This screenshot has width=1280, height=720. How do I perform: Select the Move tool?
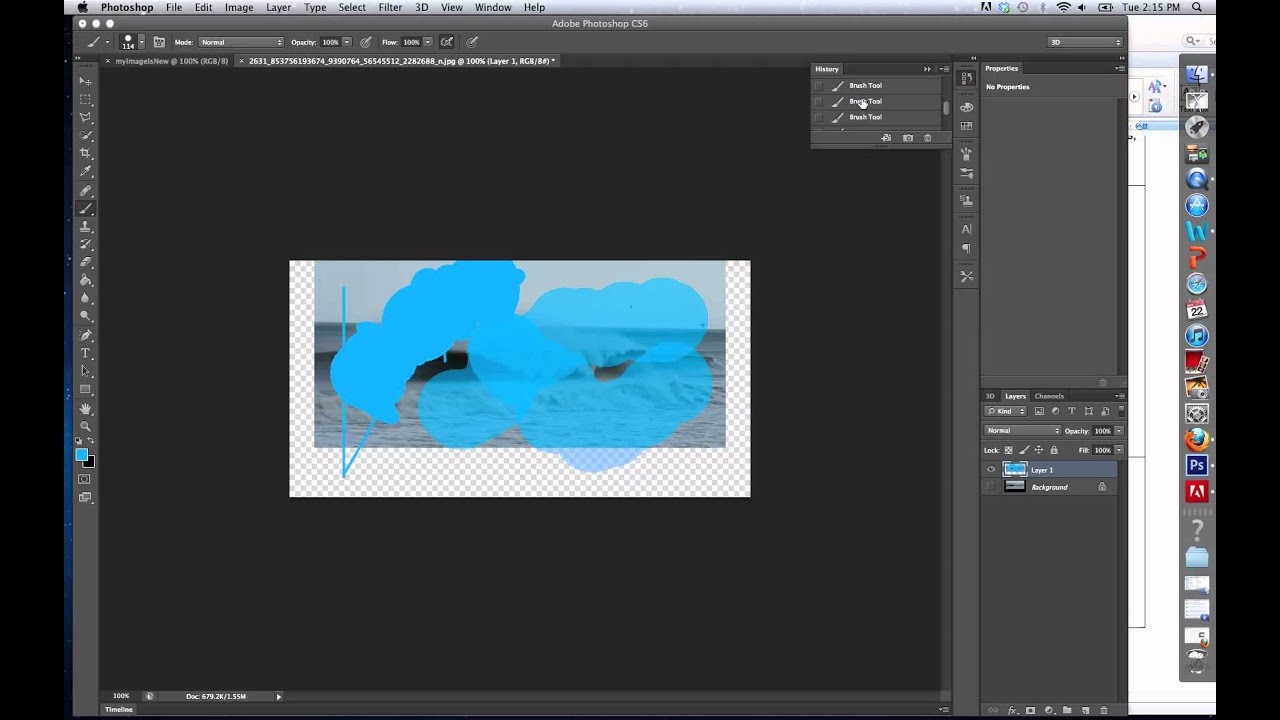click(85, 81)
